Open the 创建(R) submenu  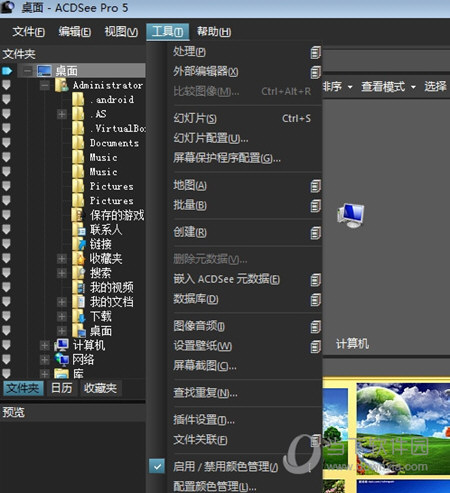pos(244,232)
